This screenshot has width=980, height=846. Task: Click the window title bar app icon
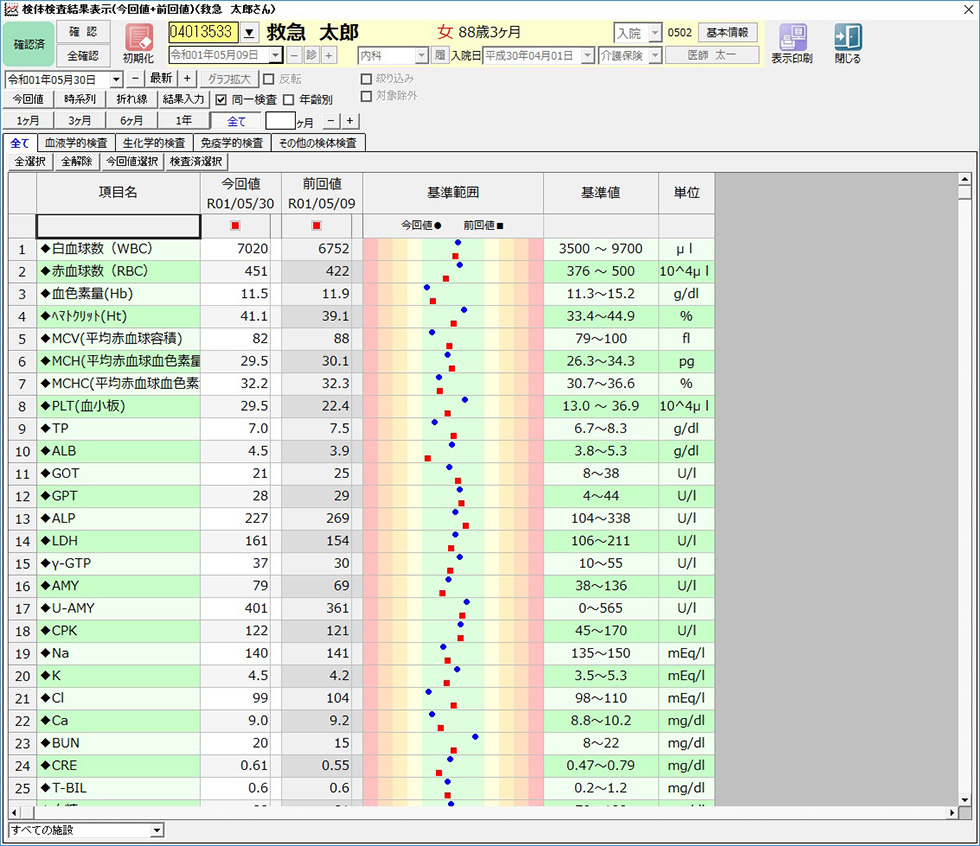click(11, 9)
